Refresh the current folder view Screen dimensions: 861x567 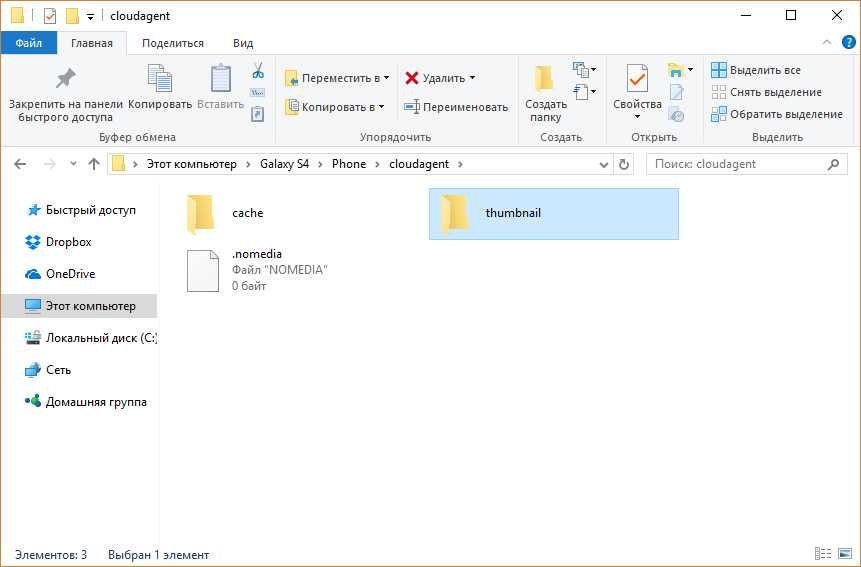tap(625, 164)
